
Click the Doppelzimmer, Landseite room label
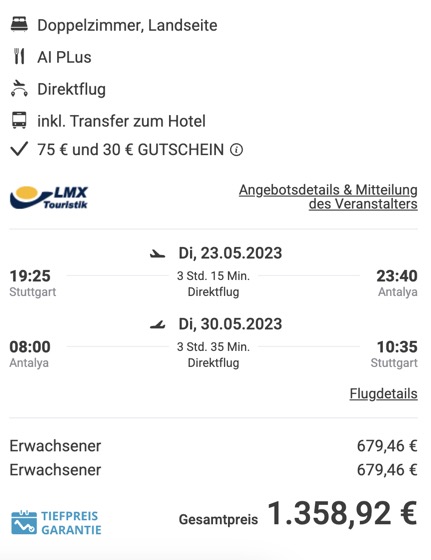point(127,25)
